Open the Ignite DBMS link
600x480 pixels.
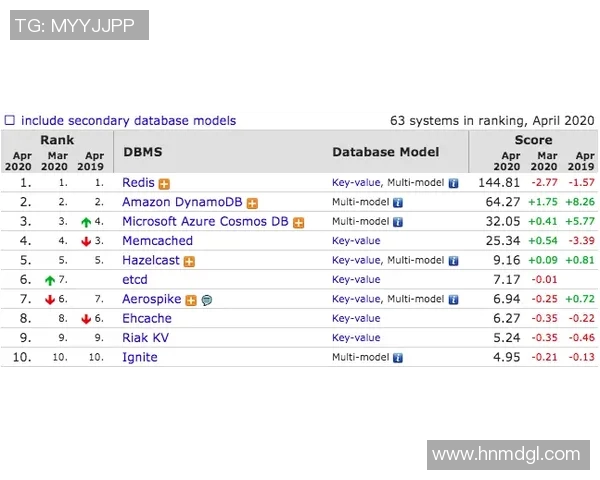pyautogui.click(x=139, y=357)
